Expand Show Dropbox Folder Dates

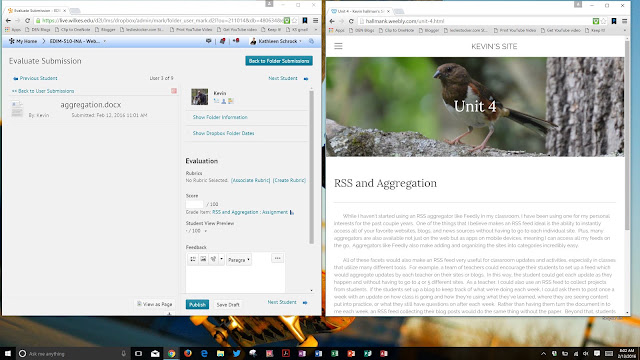(x=223, y=133)
